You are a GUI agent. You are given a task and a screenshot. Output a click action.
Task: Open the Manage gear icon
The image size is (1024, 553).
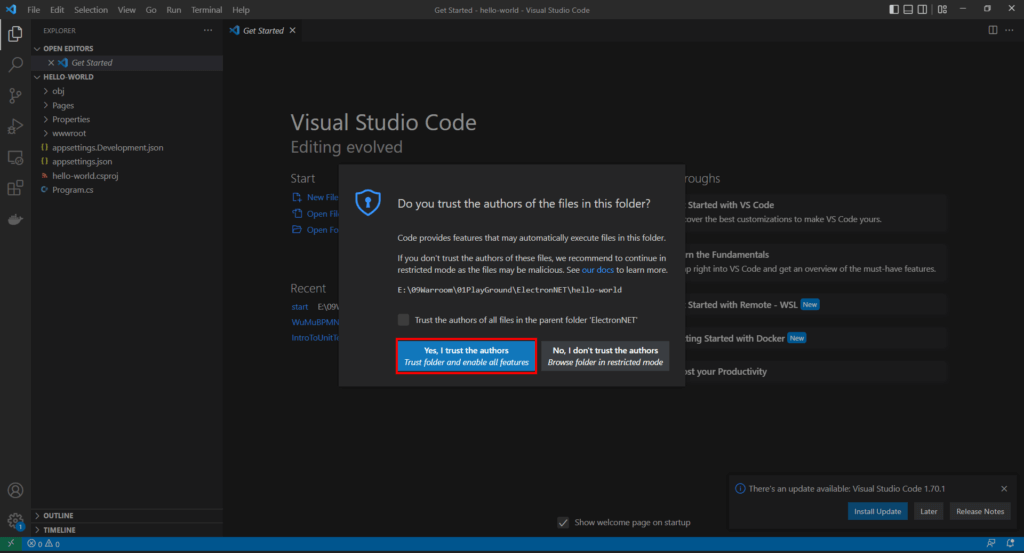point(15,521)
